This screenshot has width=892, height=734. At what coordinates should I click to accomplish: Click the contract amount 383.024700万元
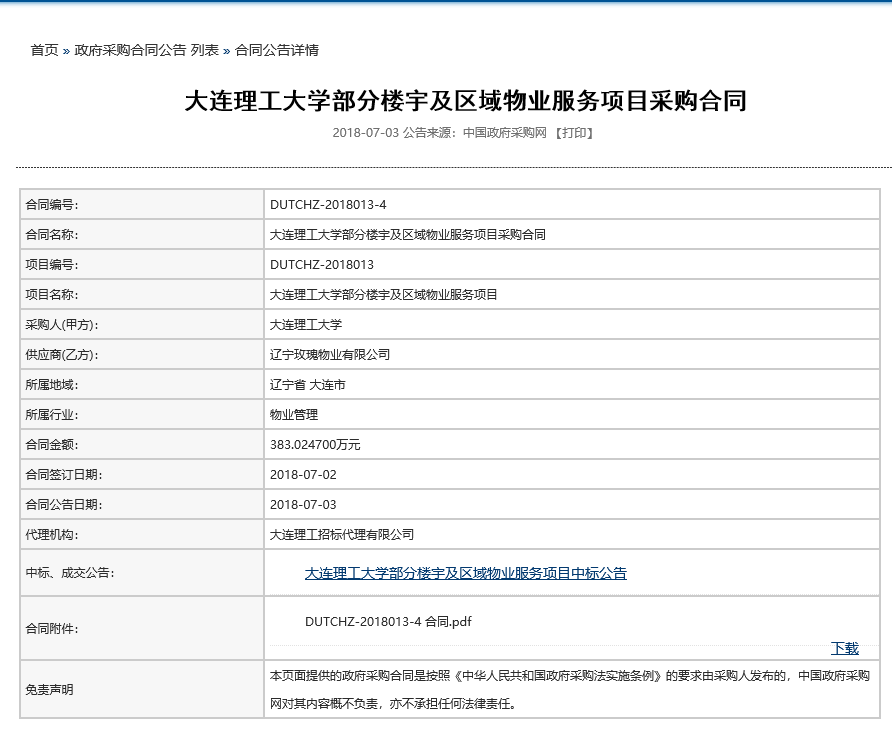coord(315,445)
